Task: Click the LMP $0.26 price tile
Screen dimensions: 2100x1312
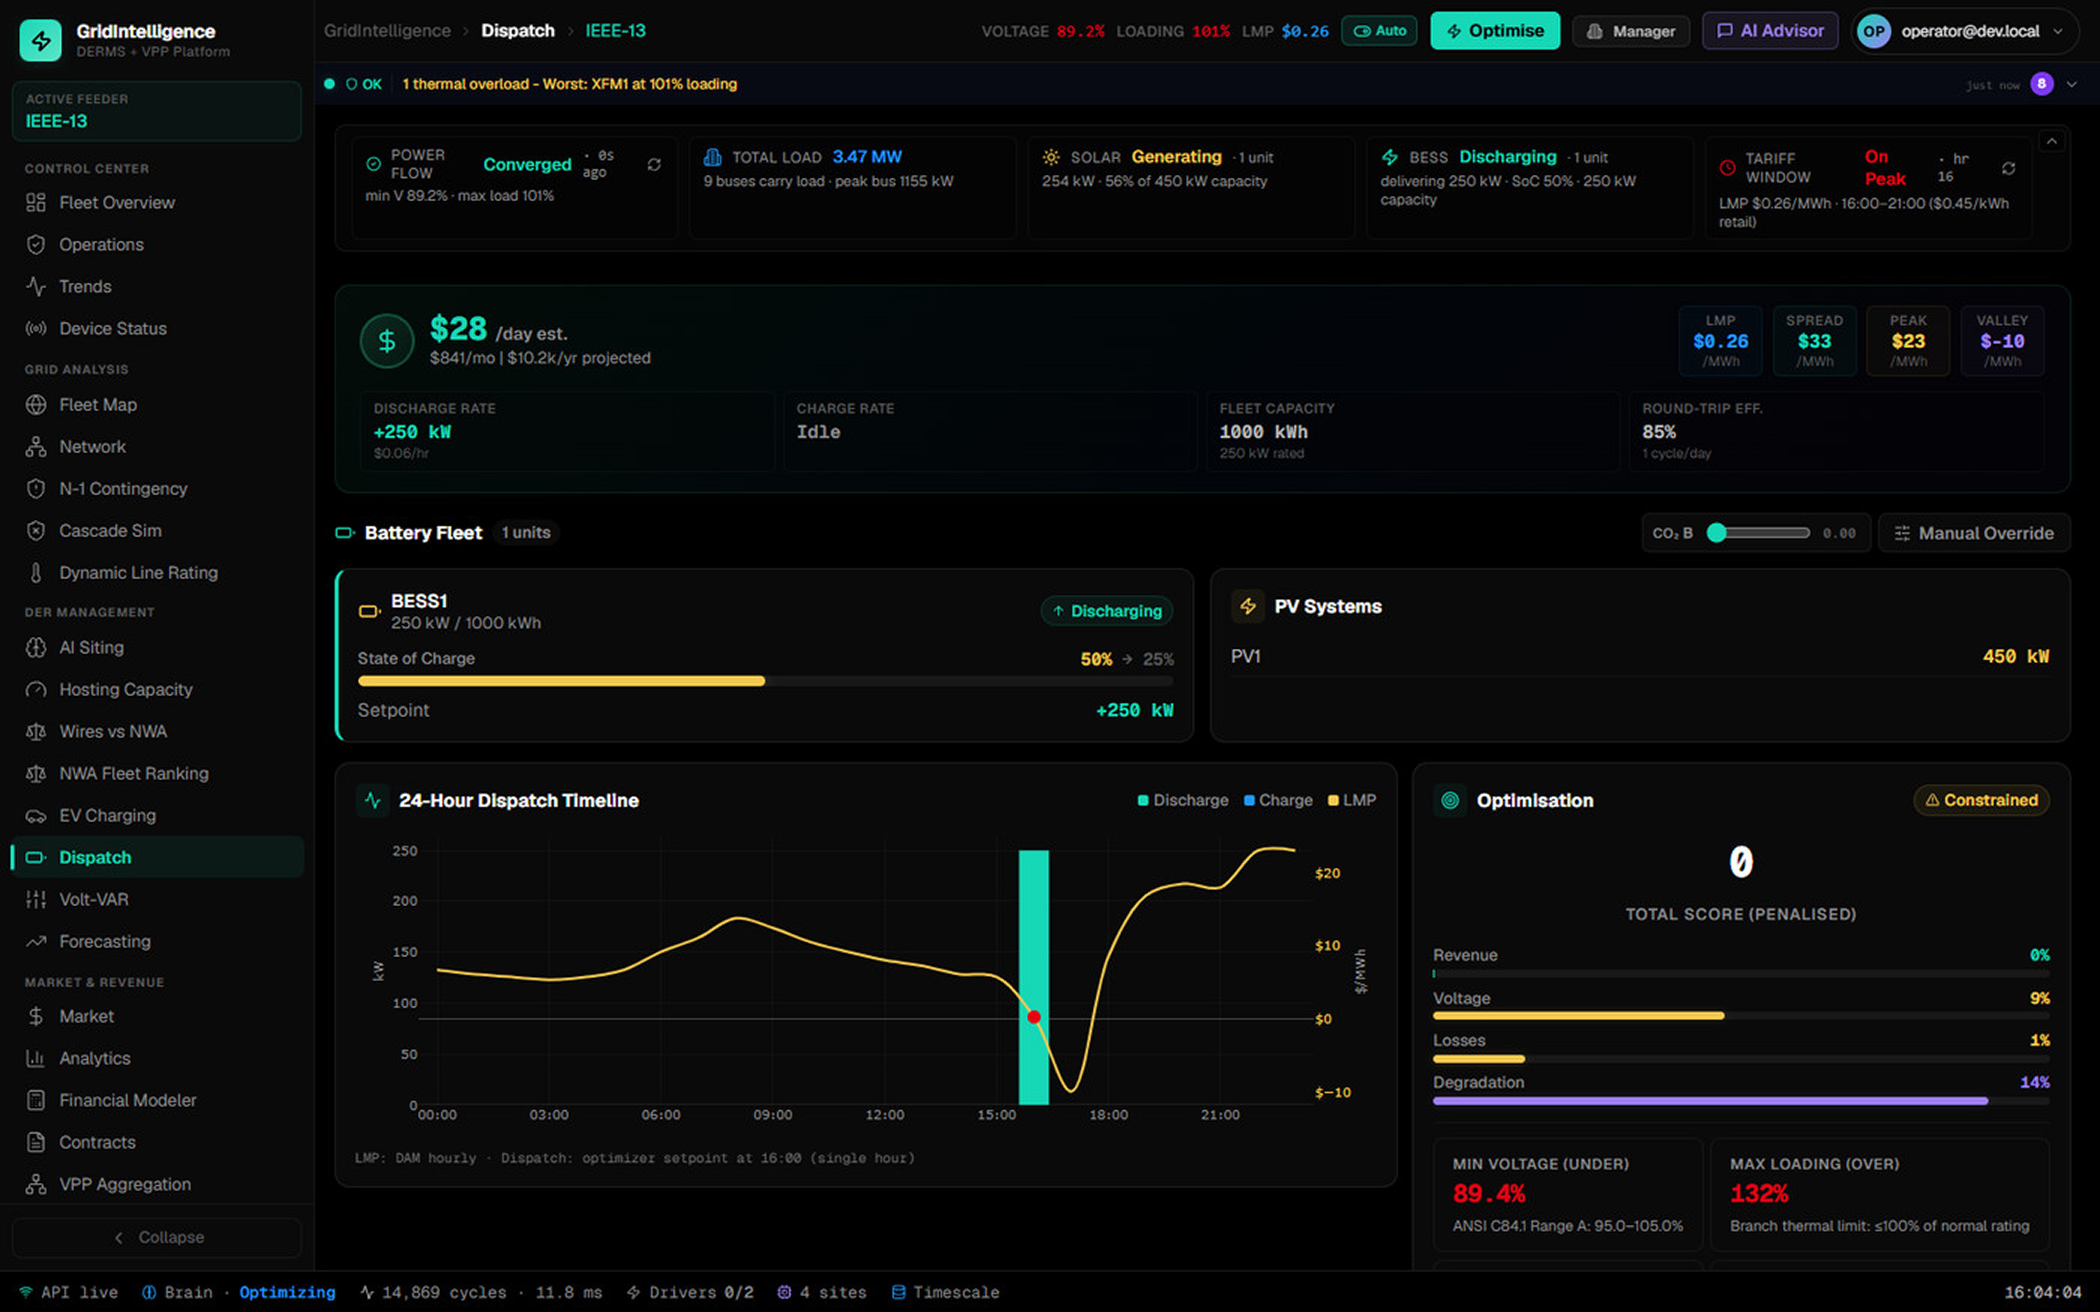Action: tap(1720, 341)
